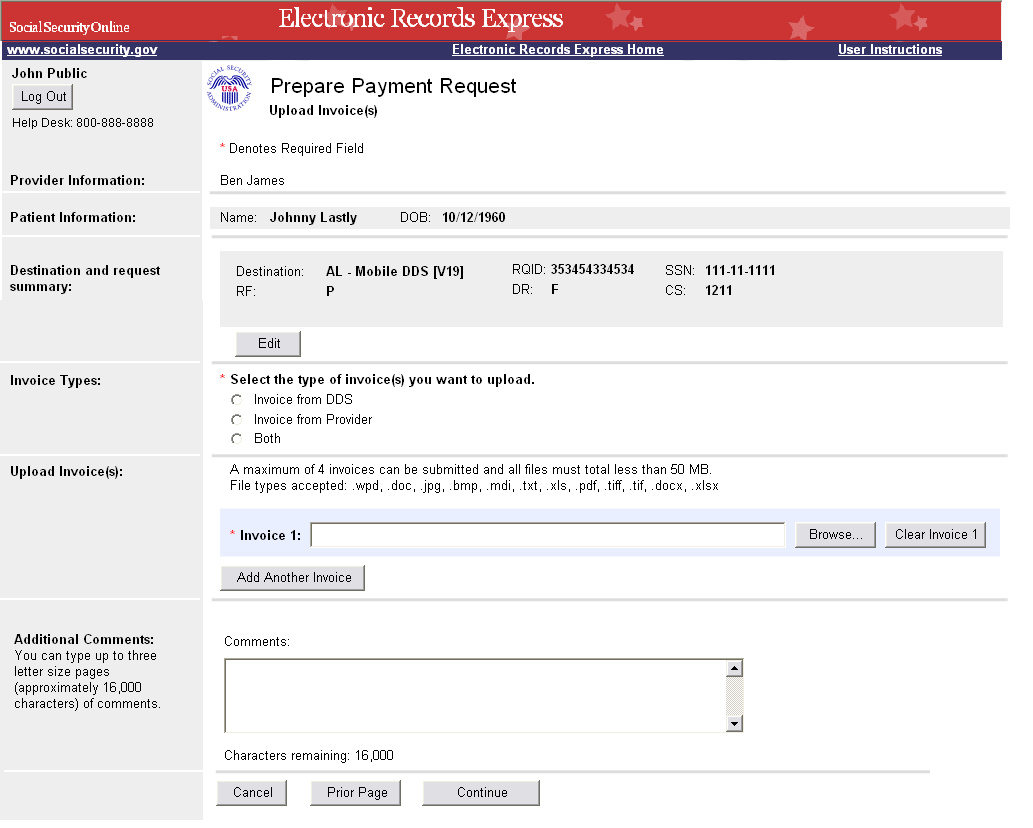1033x828 pixels.
Task: Select the Invoice from Provider option
Action: (x=237, y=420)
